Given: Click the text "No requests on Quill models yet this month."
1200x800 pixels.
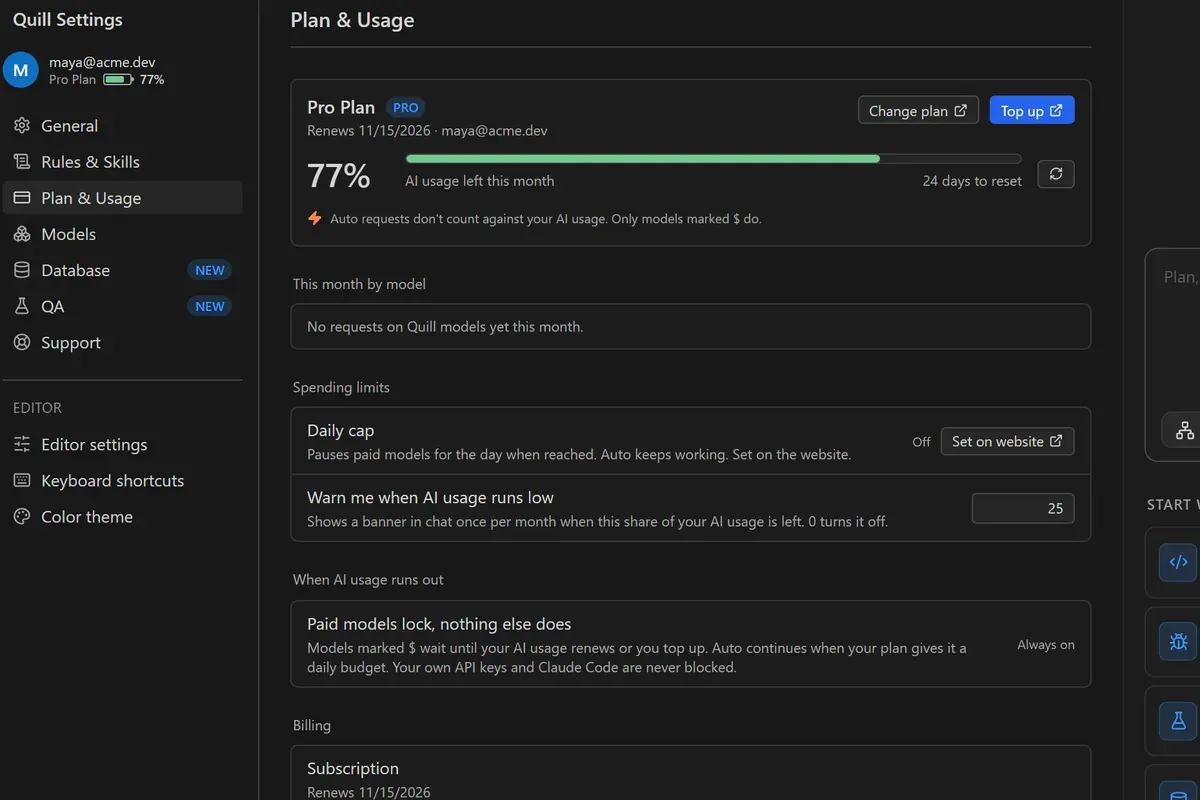Looking at the screenshot, I should point(445,326).
